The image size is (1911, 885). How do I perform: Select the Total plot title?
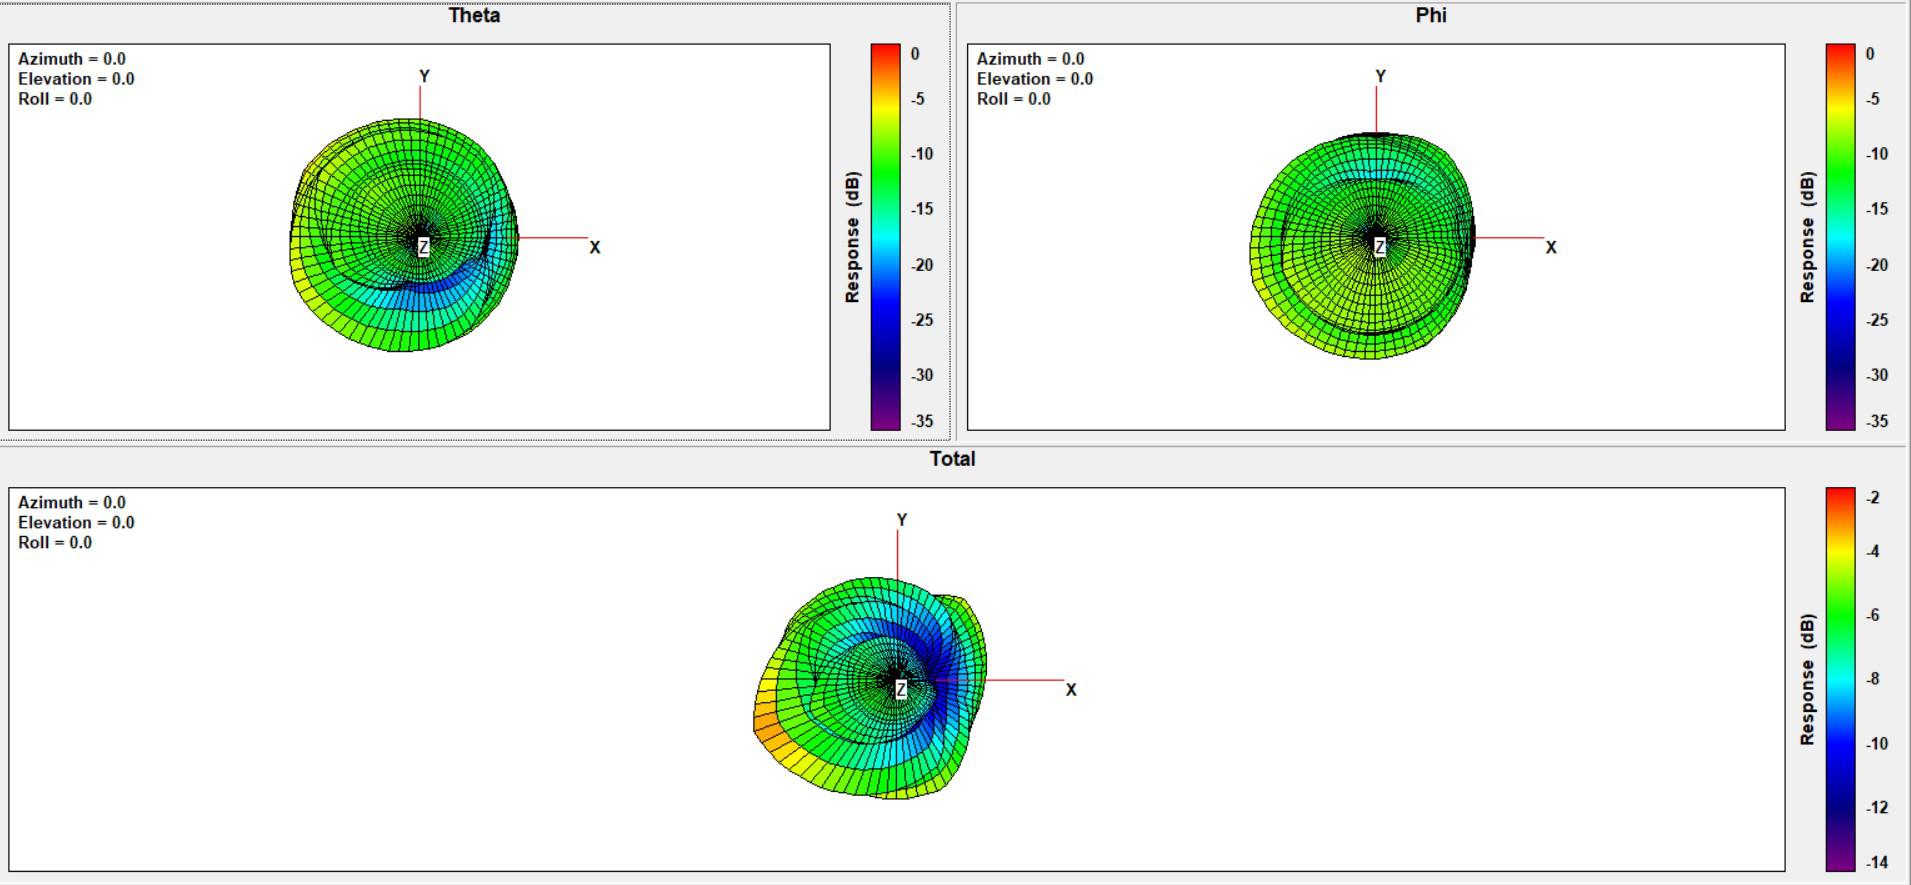pyautogui.click(x=952, y=458)
